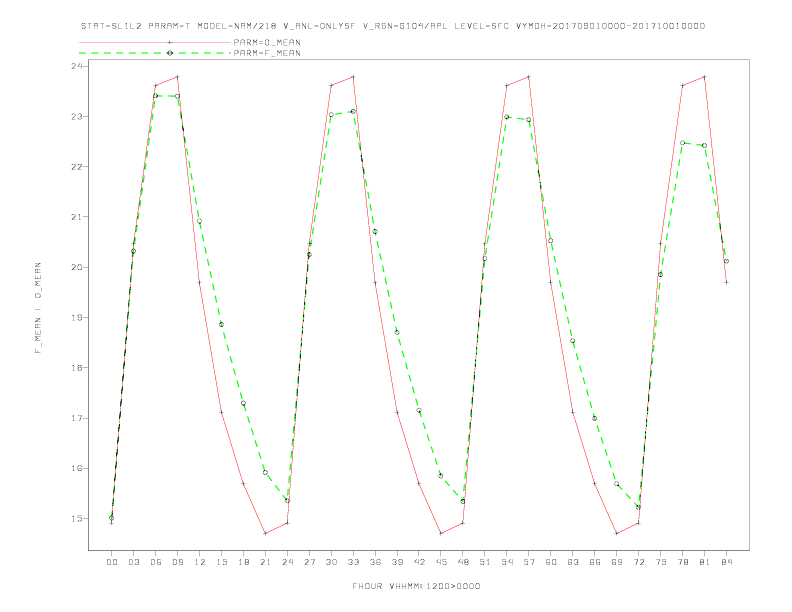Click the 'FHOUR VHHMM:1200>0000' x-axis title
This screenshot has height=612, width=792.
416,586
